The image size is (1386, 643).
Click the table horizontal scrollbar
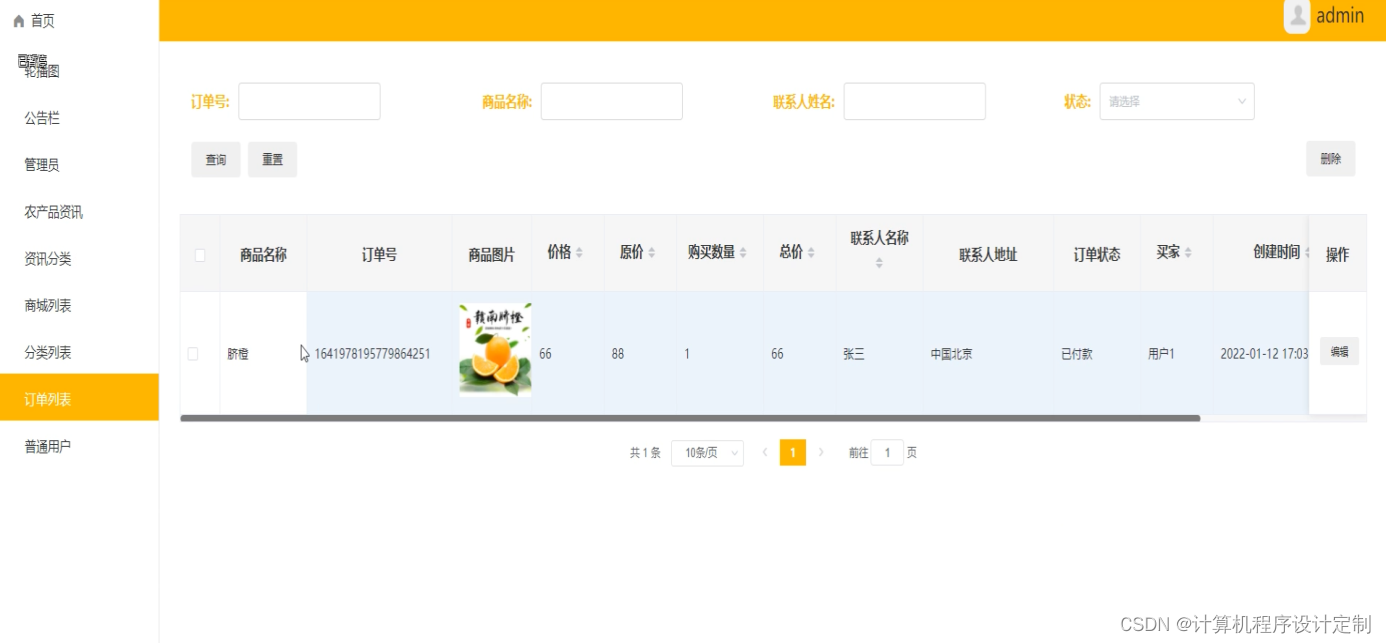pyautogui.click(x=690, y=418)
